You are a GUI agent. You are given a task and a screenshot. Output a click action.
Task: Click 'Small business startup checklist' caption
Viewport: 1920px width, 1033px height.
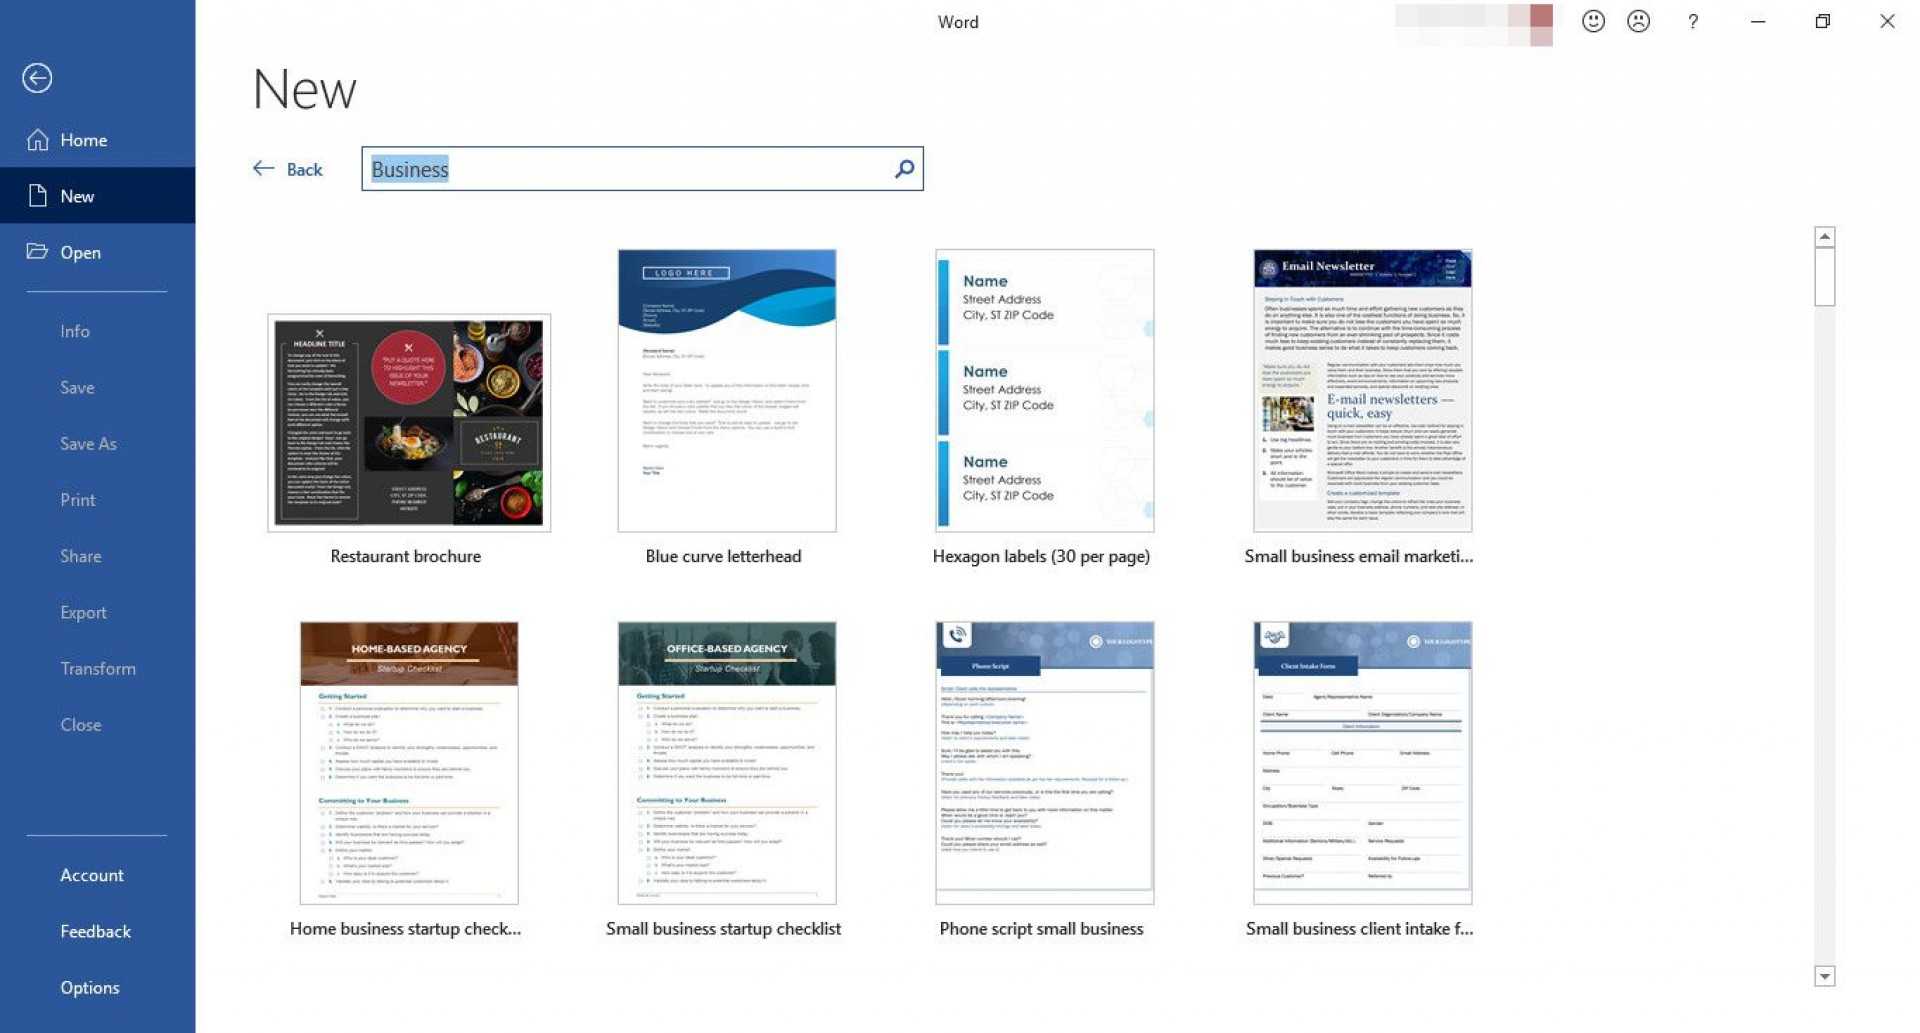pyautogui.click(x=723, y=928)
